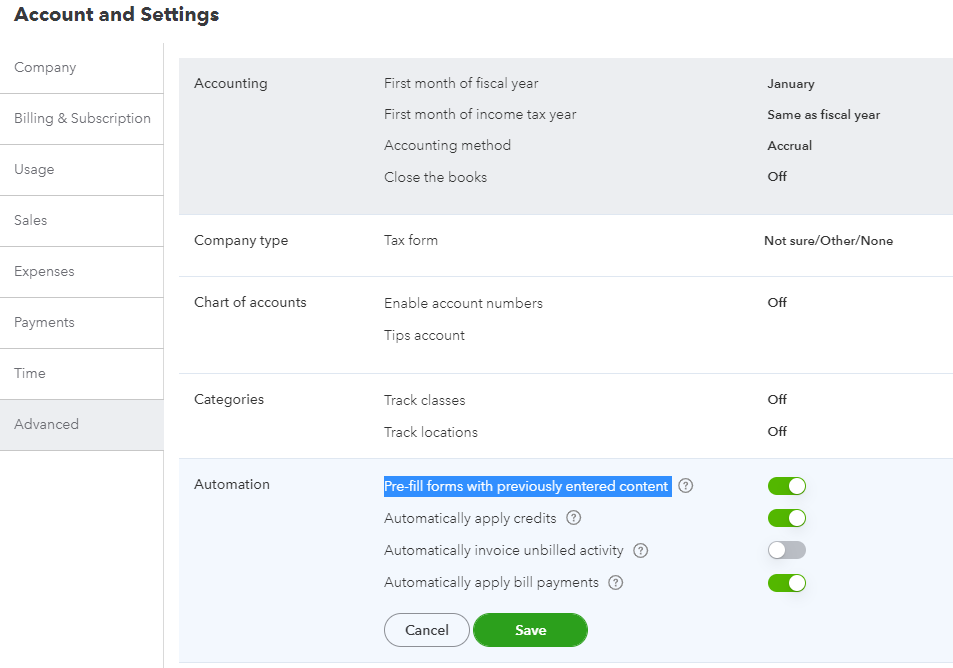This screenshot has height=668, width=953.
Task: Open the Expenses settings tab
Action: [44, 272]
